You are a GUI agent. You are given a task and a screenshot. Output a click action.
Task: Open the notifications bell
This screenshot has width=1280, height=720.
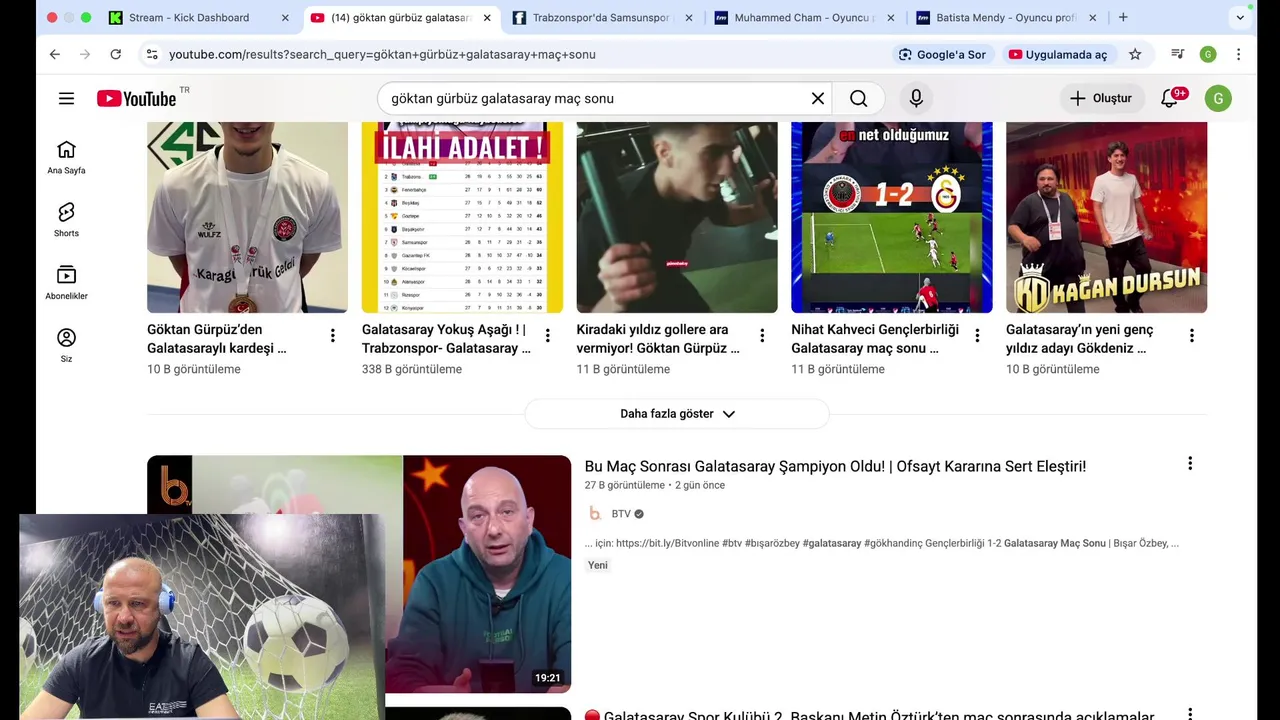1169,98
